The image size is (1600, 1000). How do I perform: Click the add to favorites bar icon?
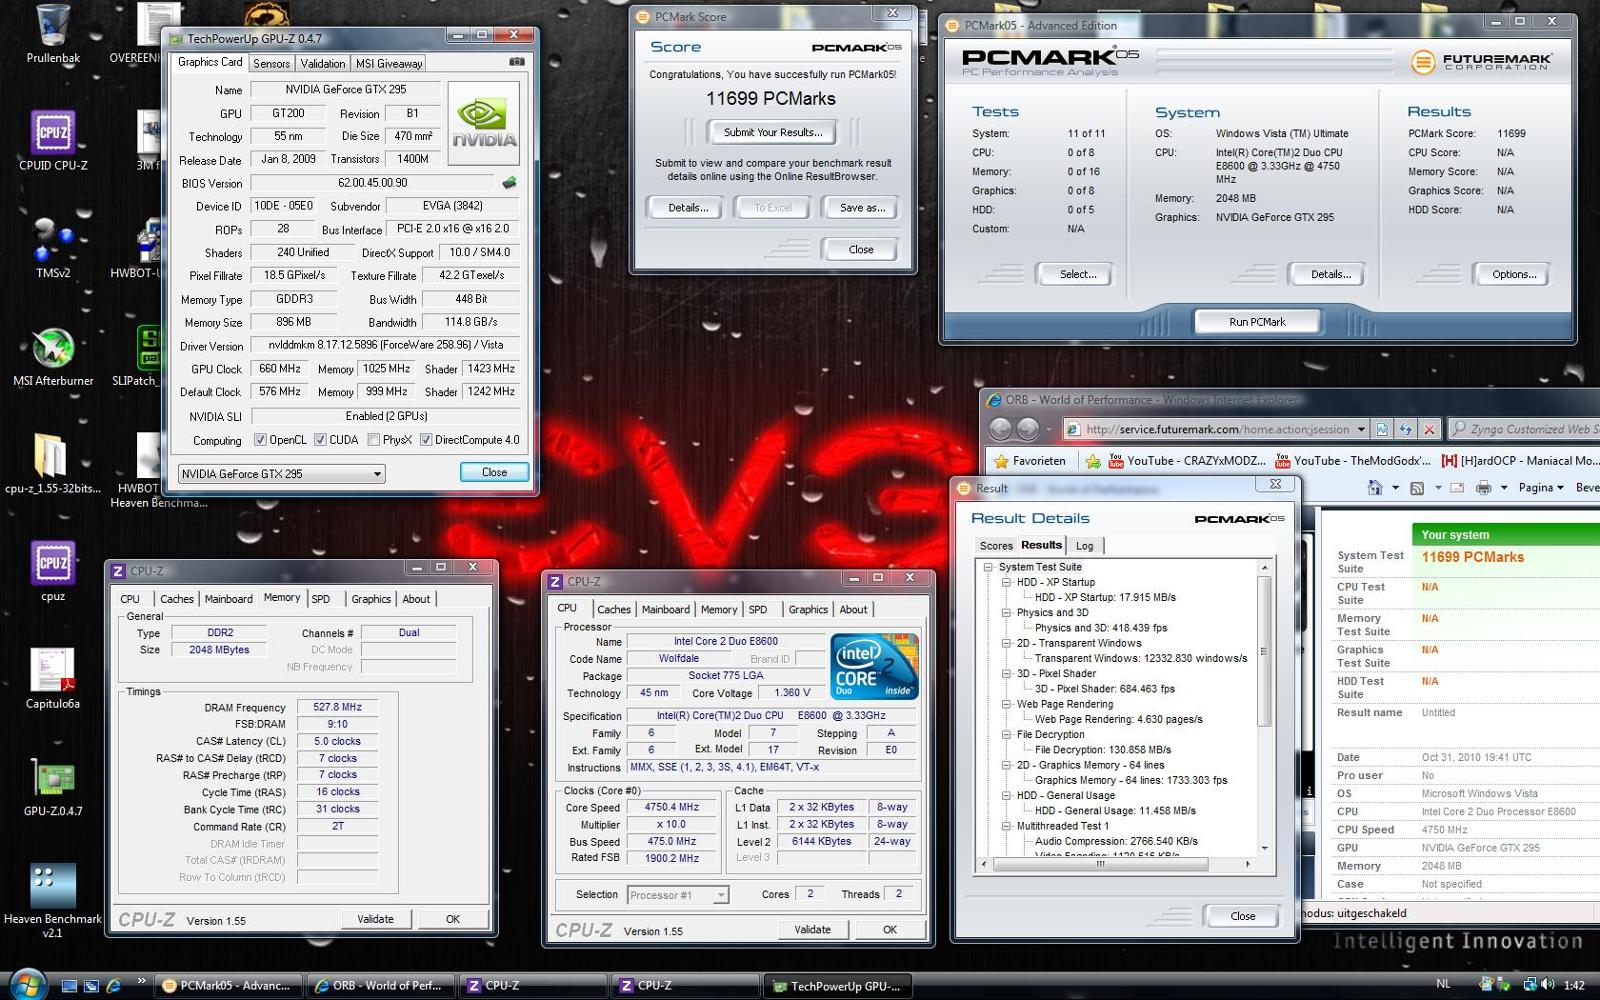1094,461
